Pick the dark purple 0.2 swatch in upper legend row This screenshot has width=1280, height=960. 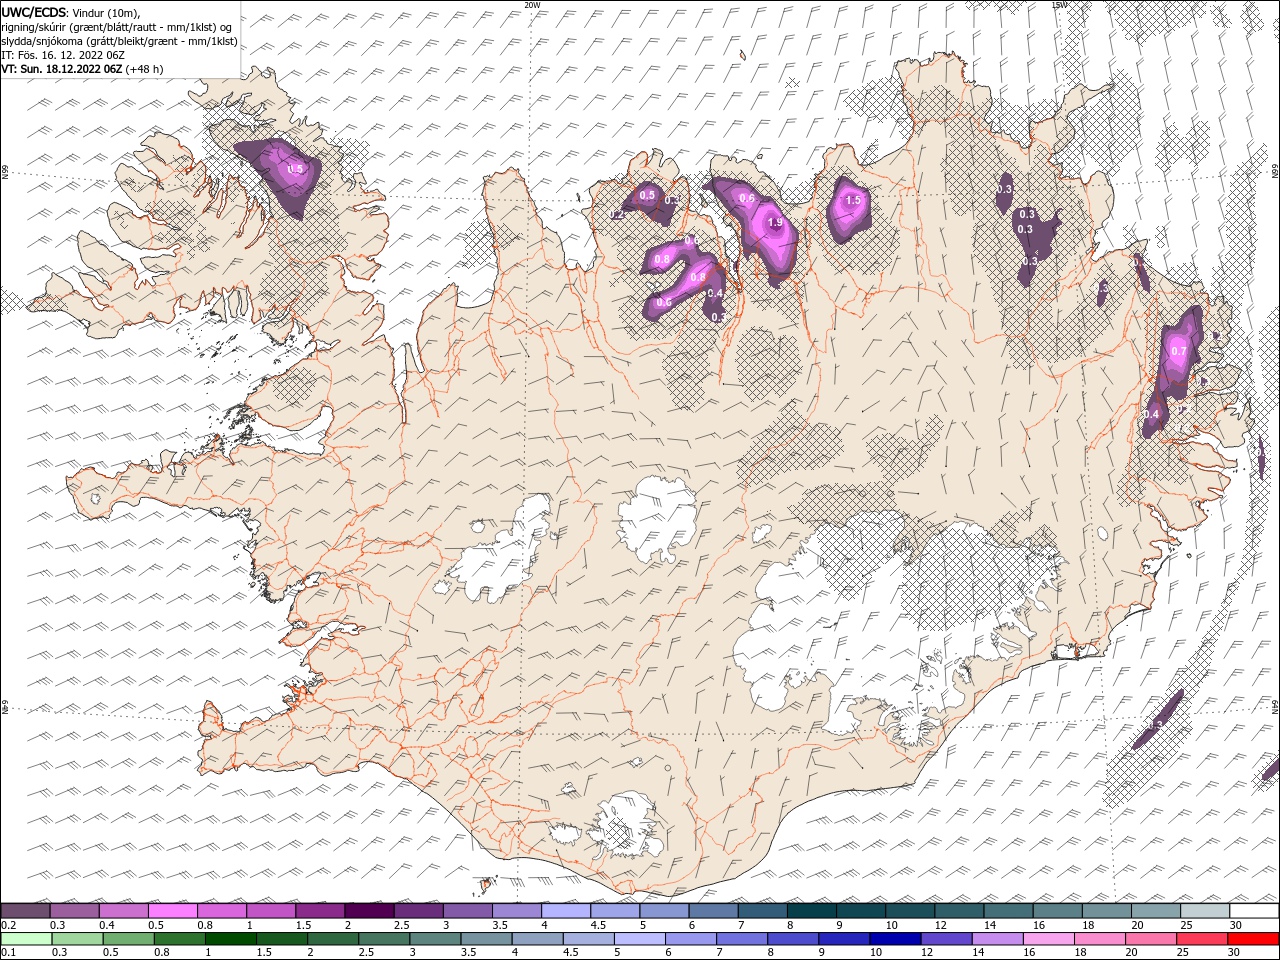click(x=26, y=910)
